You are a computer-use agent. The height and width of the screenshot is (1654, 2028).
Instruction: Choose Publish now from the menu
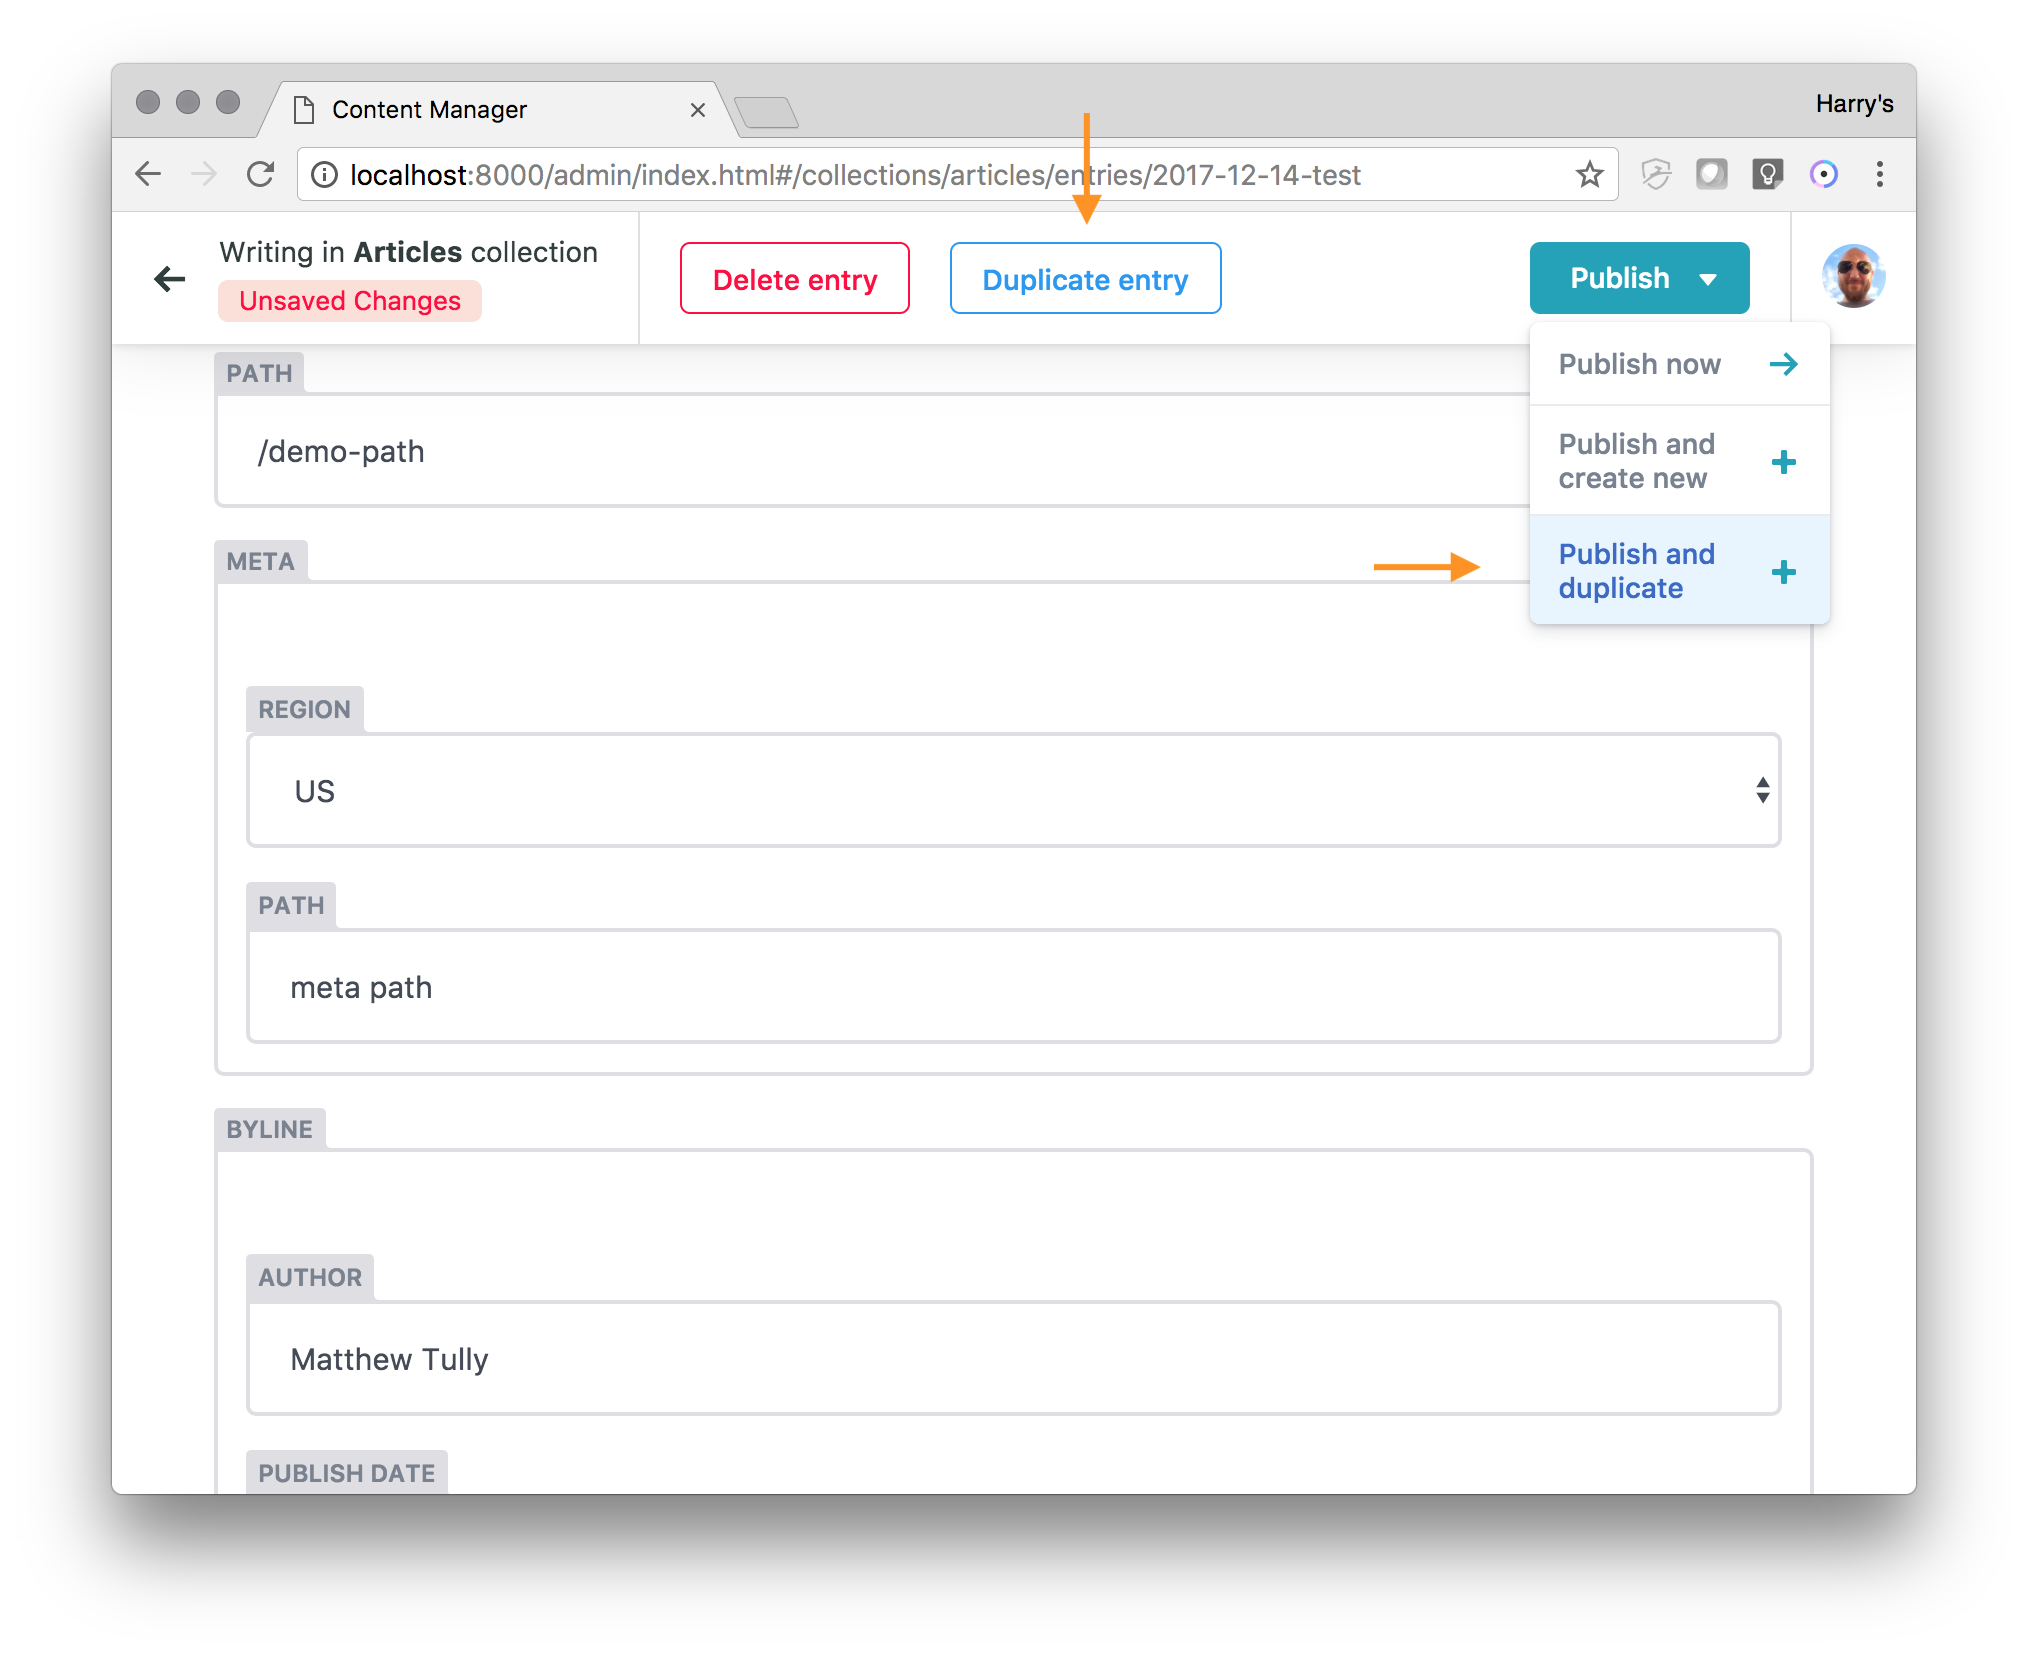click(x=1678, y=364)
